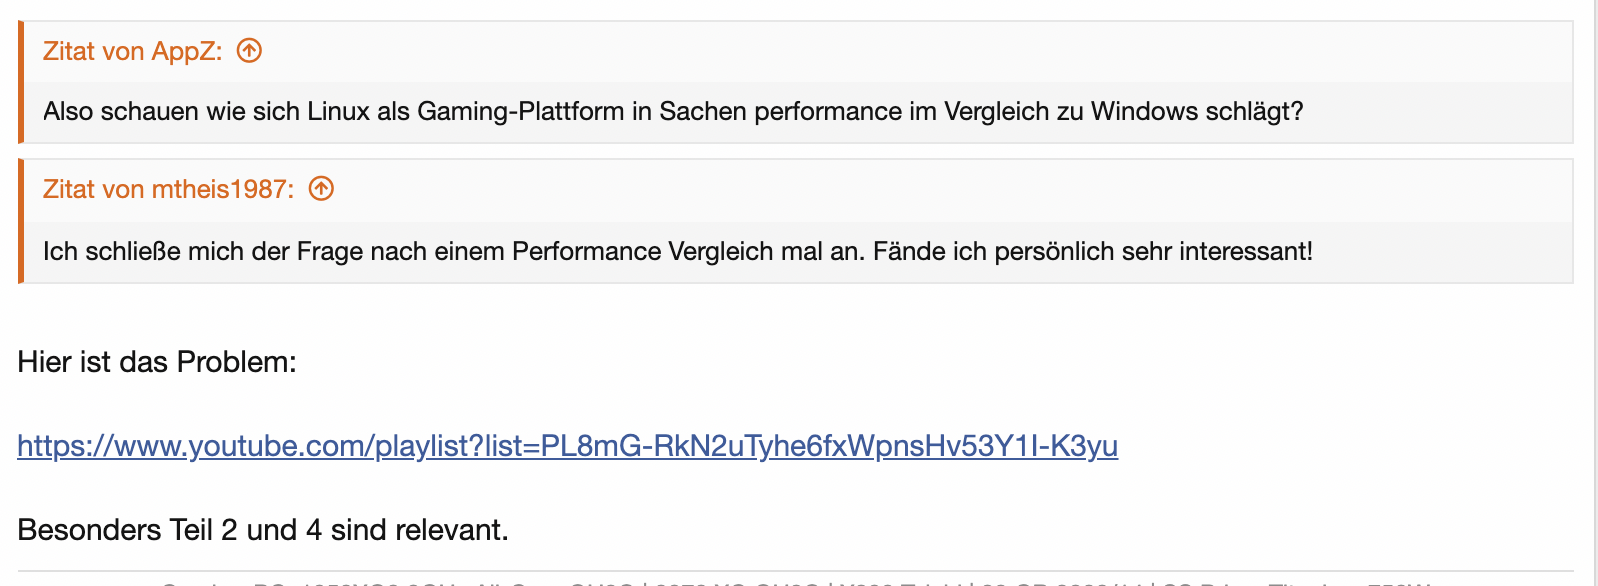Click the up-arrow icon beside AppZ quote
Screen dimensions: 1598x586
(x=249, y=50)
